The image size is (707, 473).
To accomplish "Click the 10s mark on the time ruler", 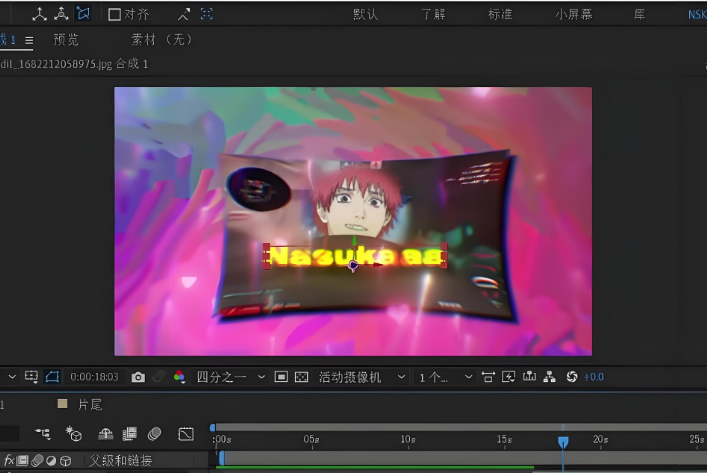I will tap(408, 440).
